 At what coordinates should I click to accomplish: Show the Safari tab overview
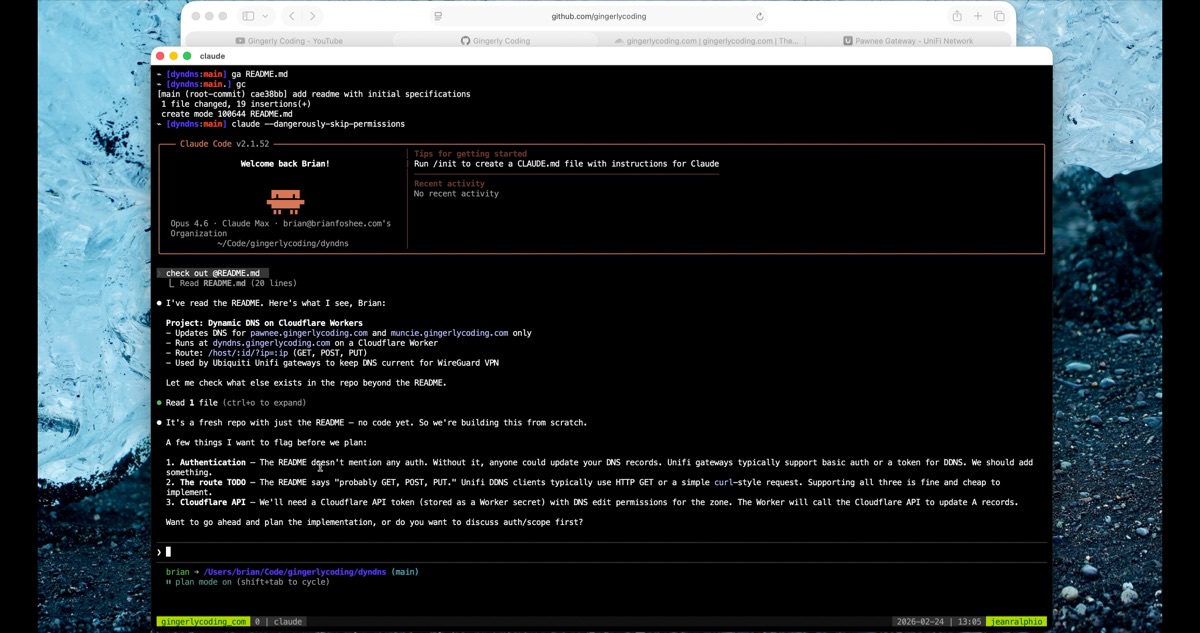click(999, 16)
